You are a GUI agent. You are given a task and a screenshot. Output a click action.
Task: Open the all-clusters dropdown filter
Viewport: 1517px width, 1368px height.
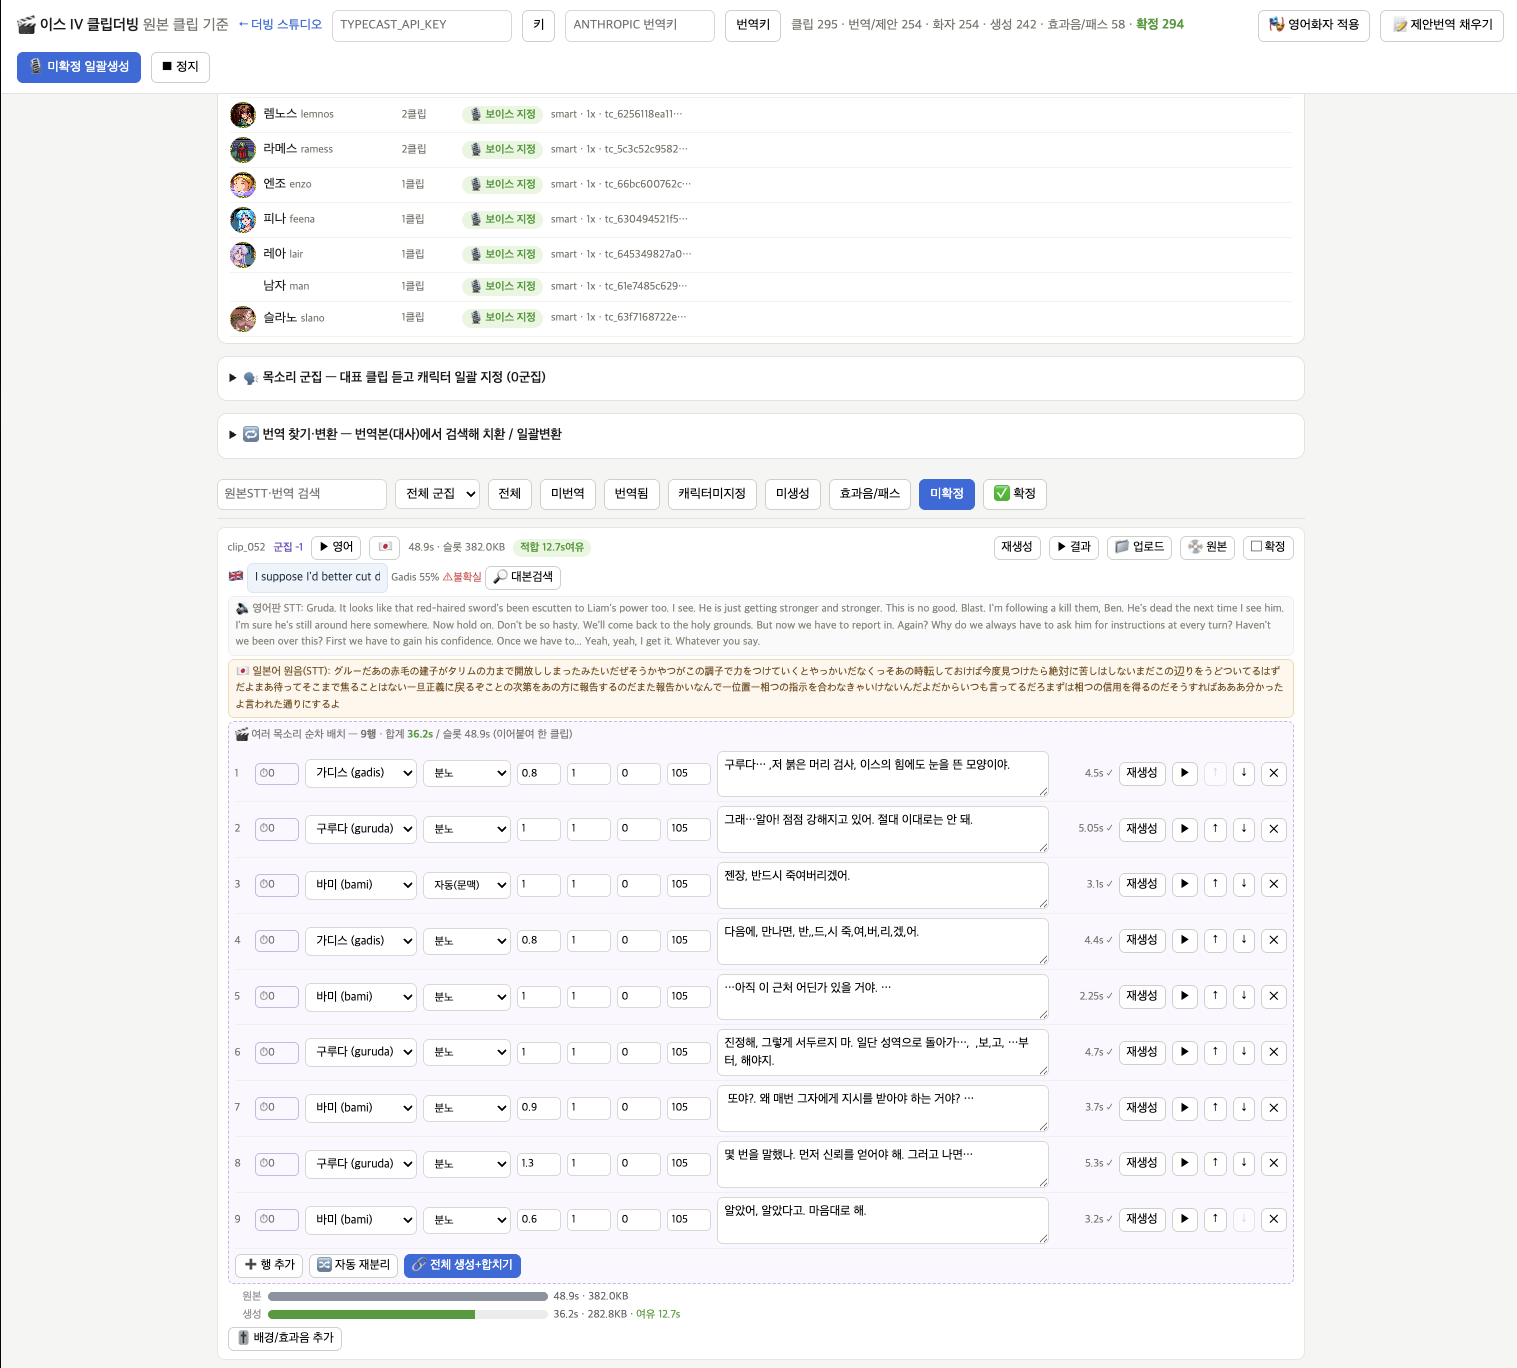pyautogui.click(x=437, y=494)
